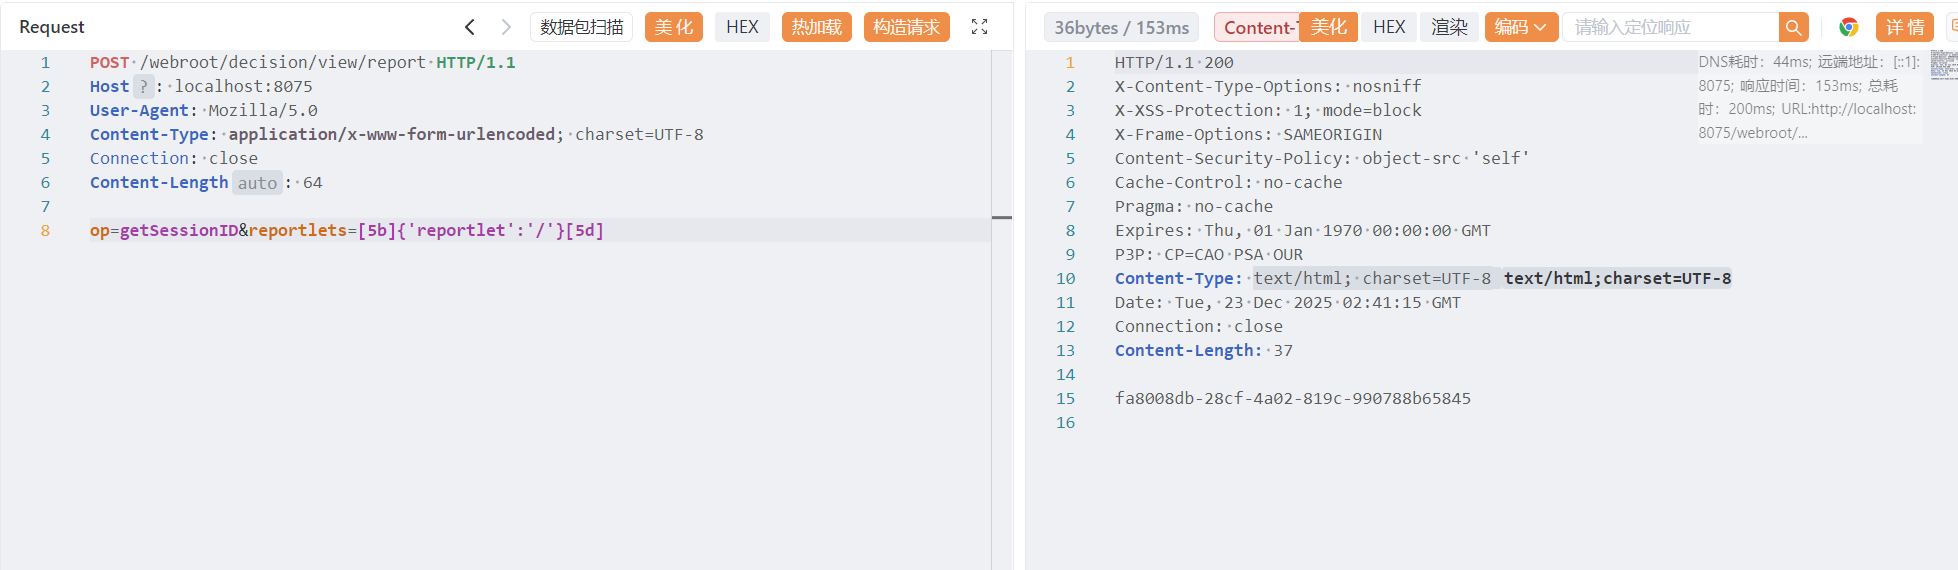The height and width of the screenshot is (570, 1958).
Task: Click the orange search magnifier icon
Action: coord(1793,28)
